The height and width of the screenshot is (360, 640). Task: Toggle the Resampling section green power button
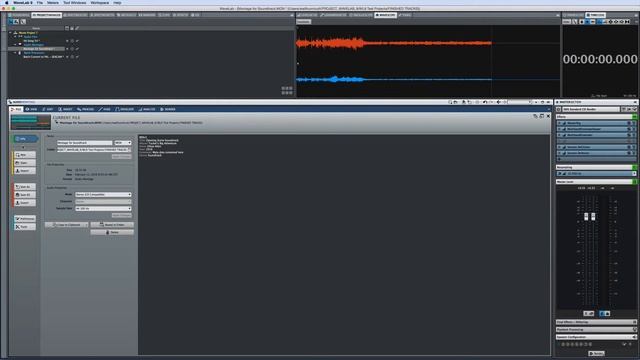pos(635,167)
